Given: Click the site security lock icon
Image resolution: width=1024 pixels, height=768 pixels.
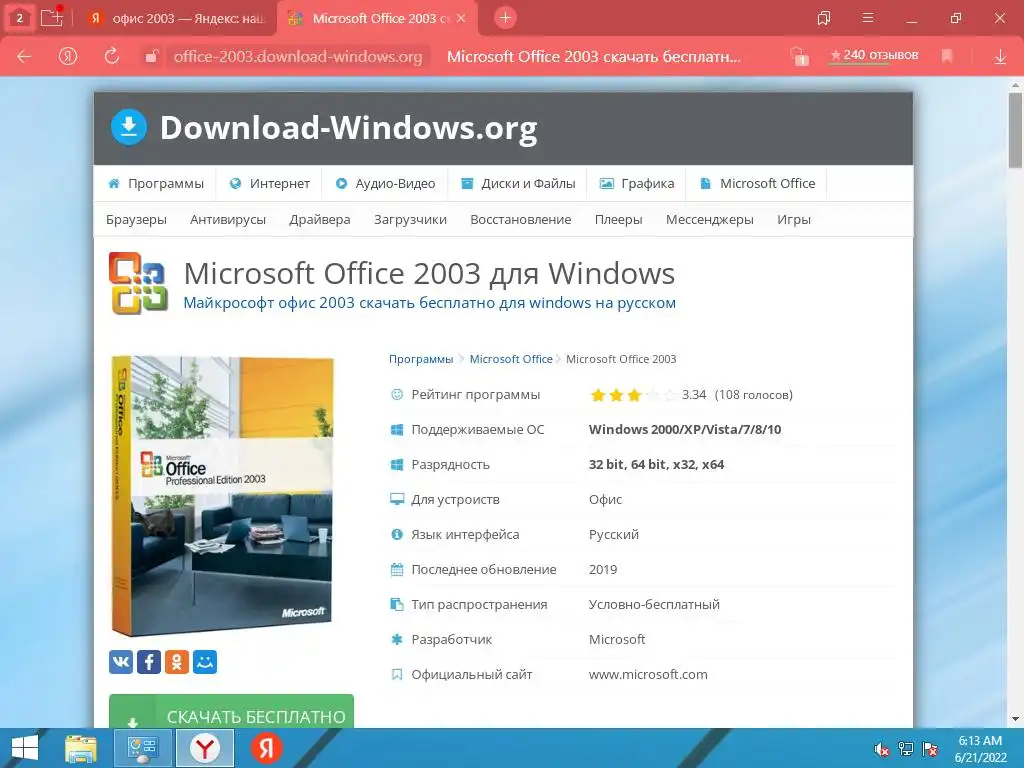Looking at the screenshot, I should pyautogui.click(x=152, y=56).
